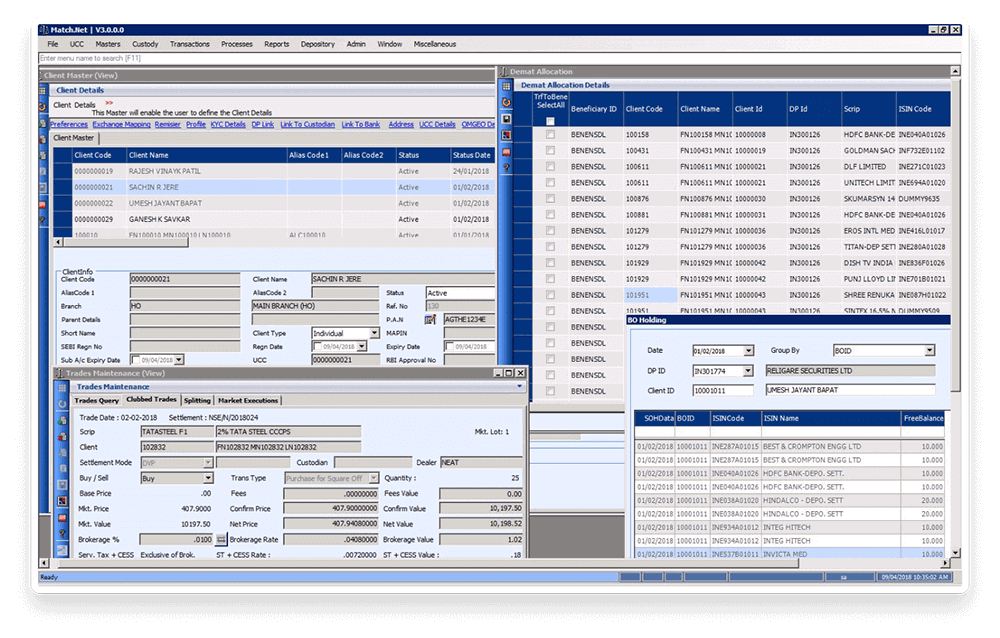Open Link To Custodian link
Screen dimensions: 1000x638
pos(307,124)
